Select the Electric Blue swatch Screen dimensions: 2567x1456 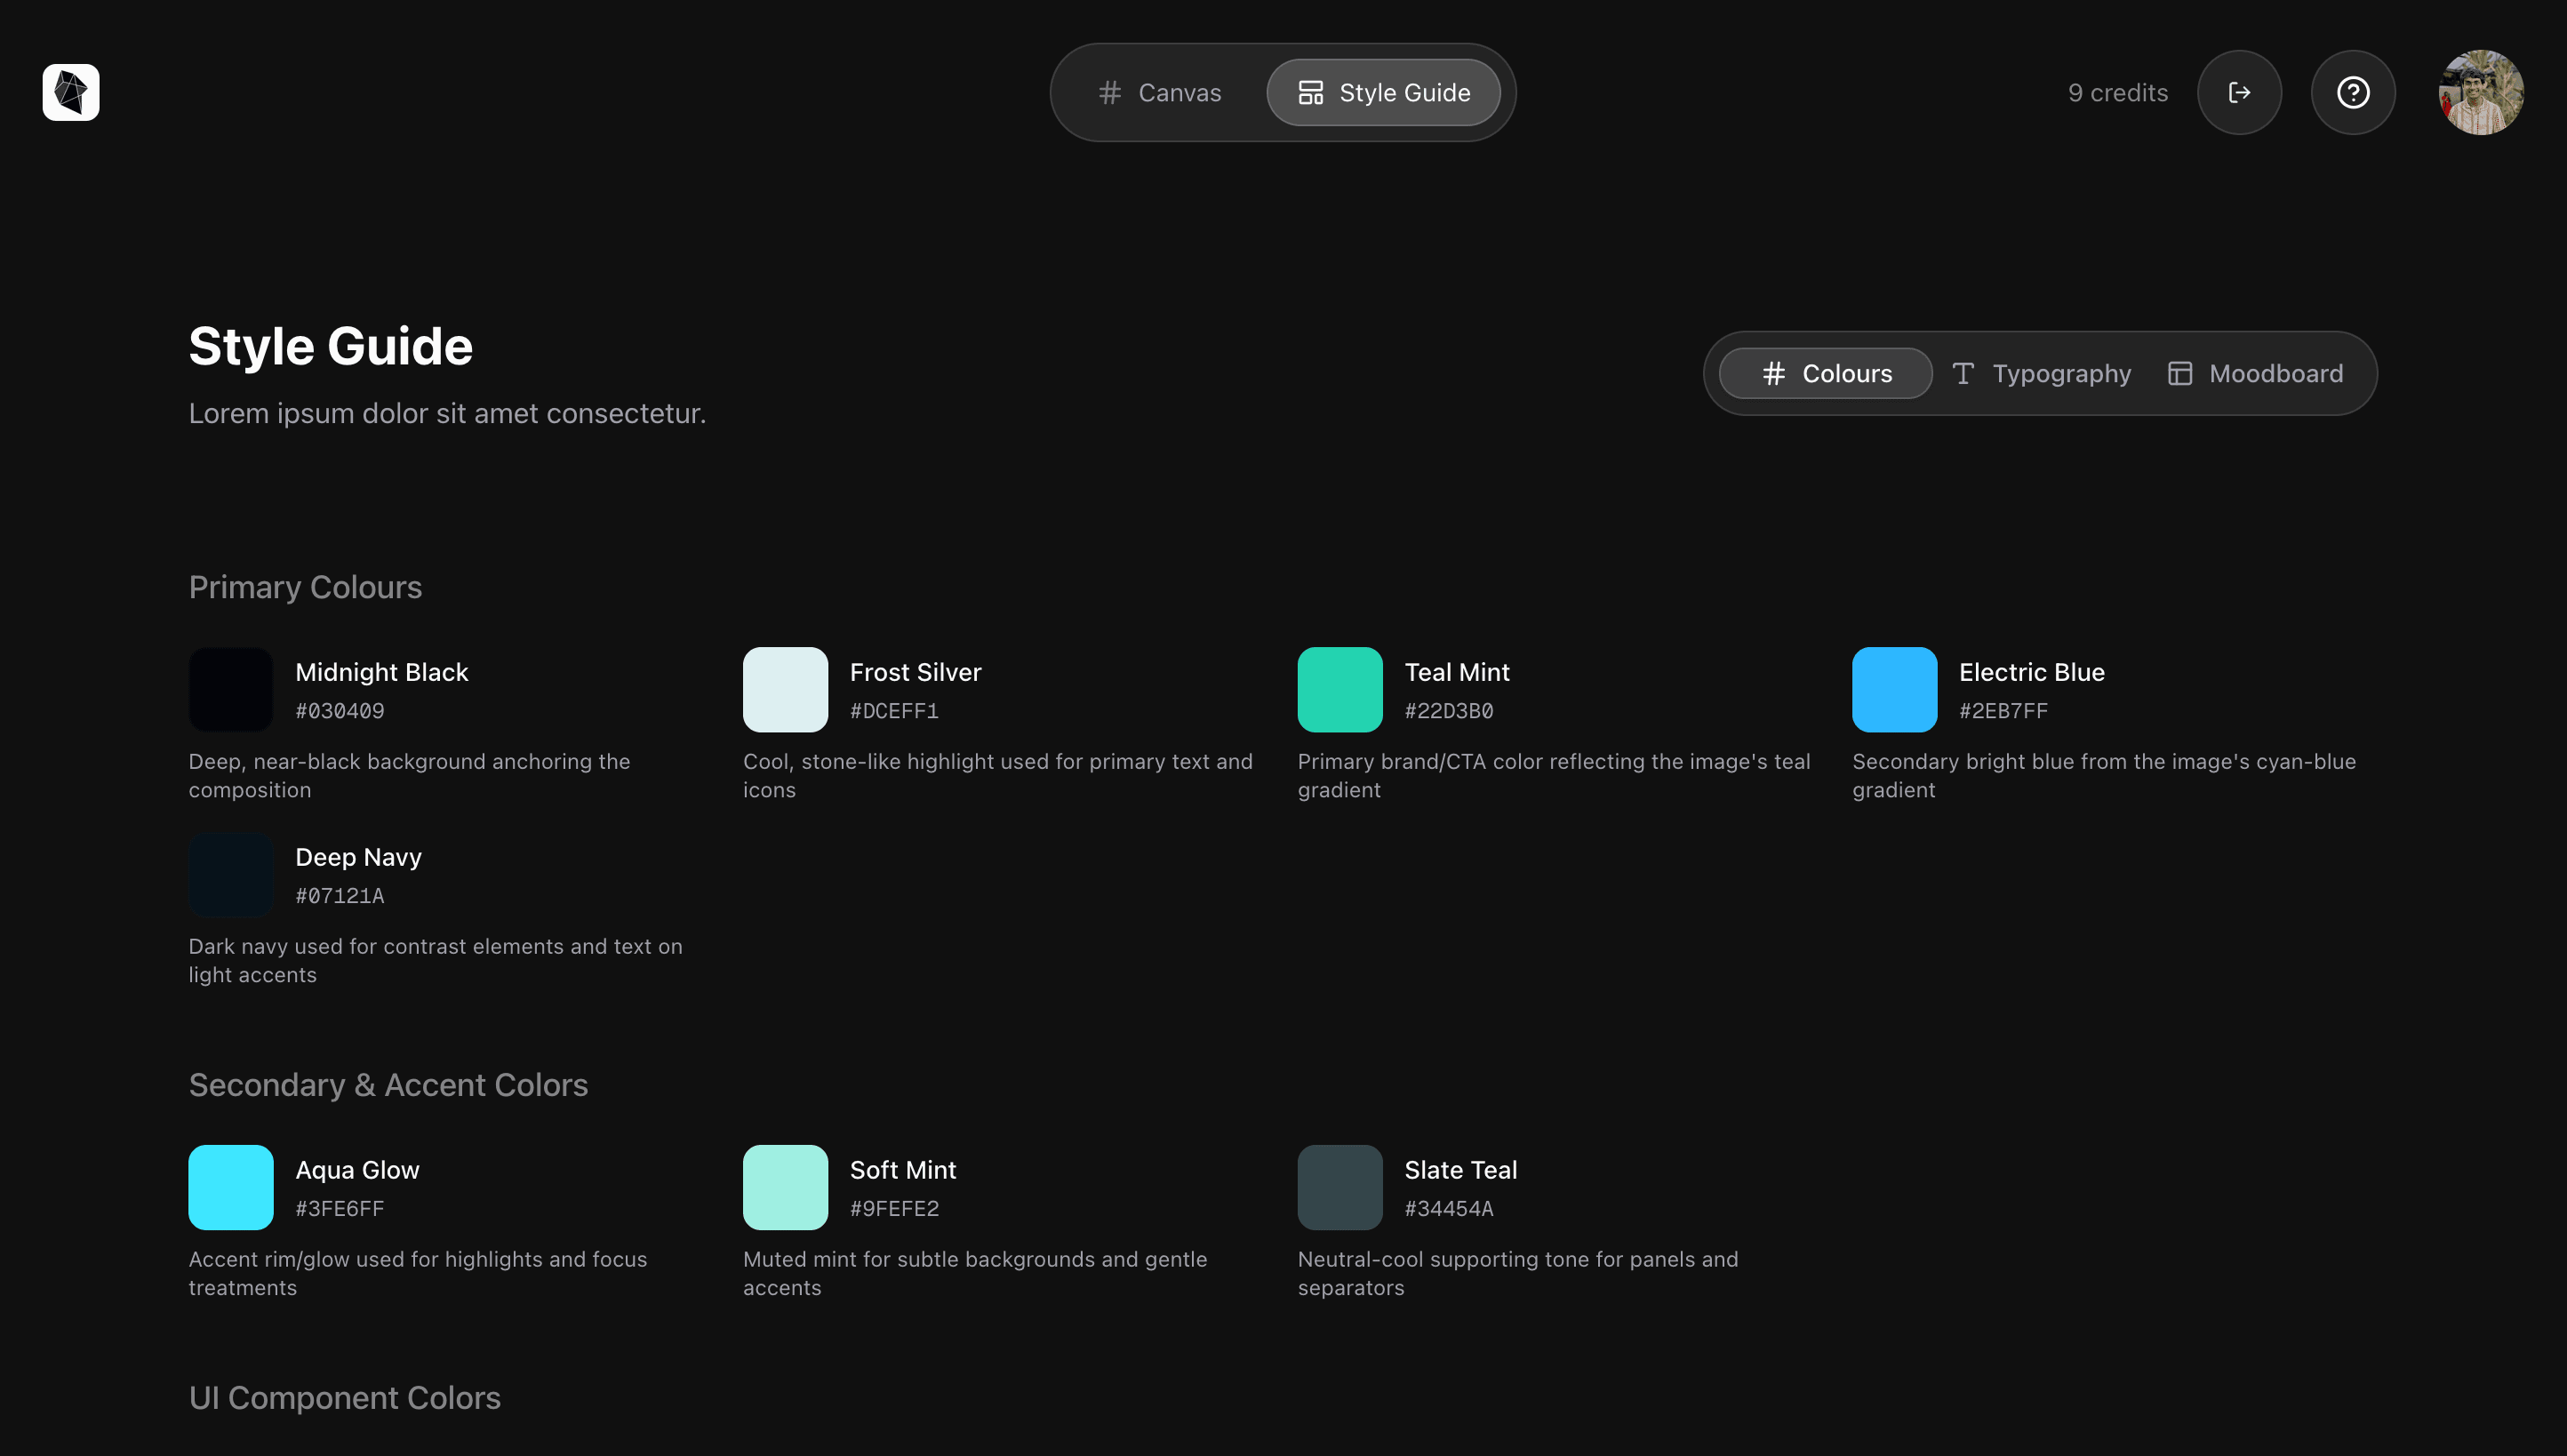pos(1894,689)
